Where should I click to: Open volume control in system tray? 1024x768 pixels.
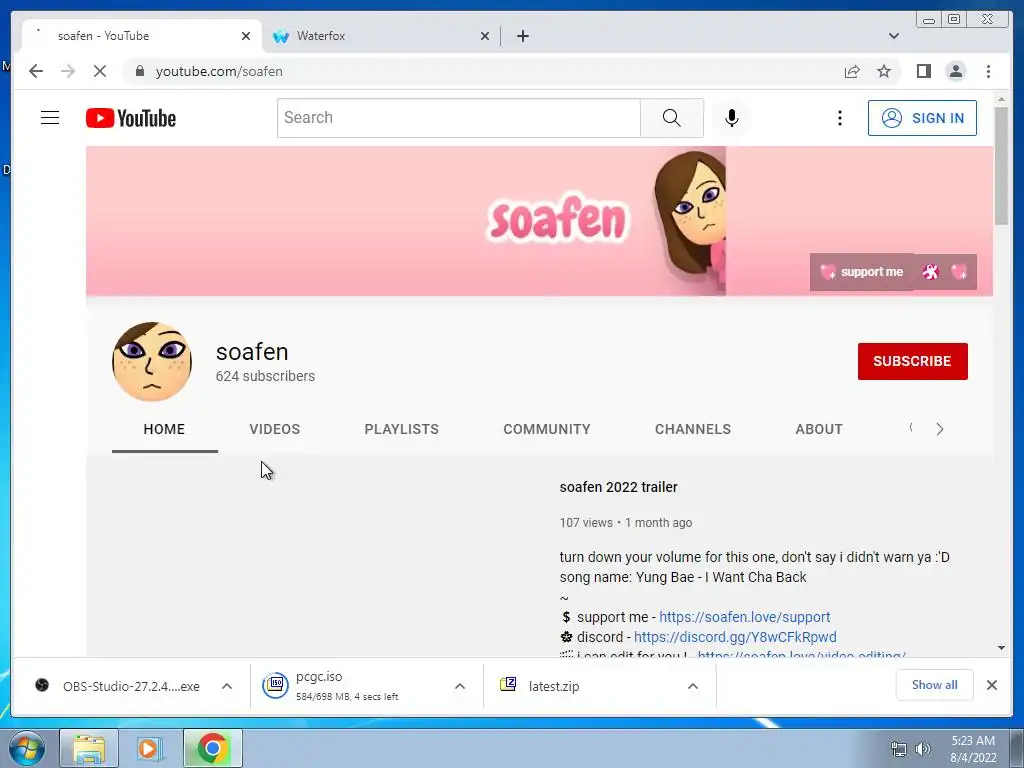point(923,749)
